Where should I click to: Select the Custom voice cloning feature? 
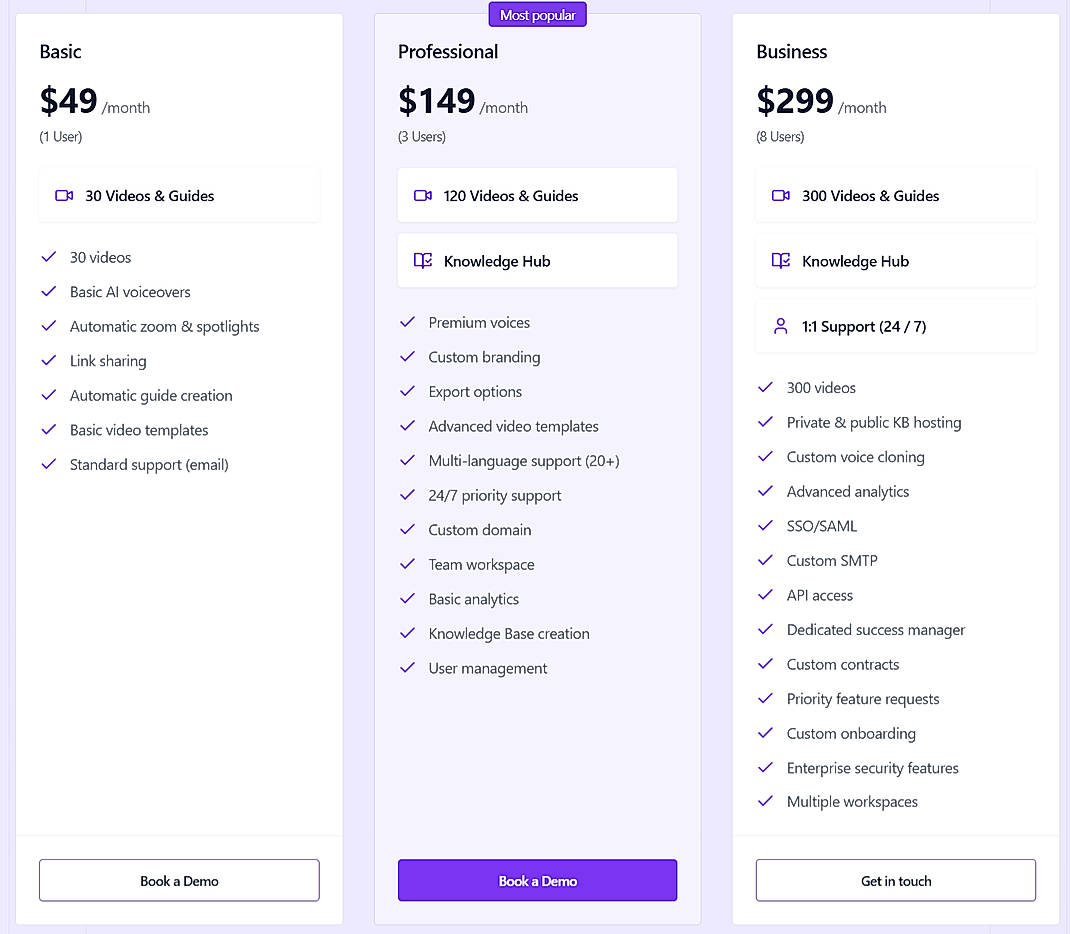(x=855, y=457)
